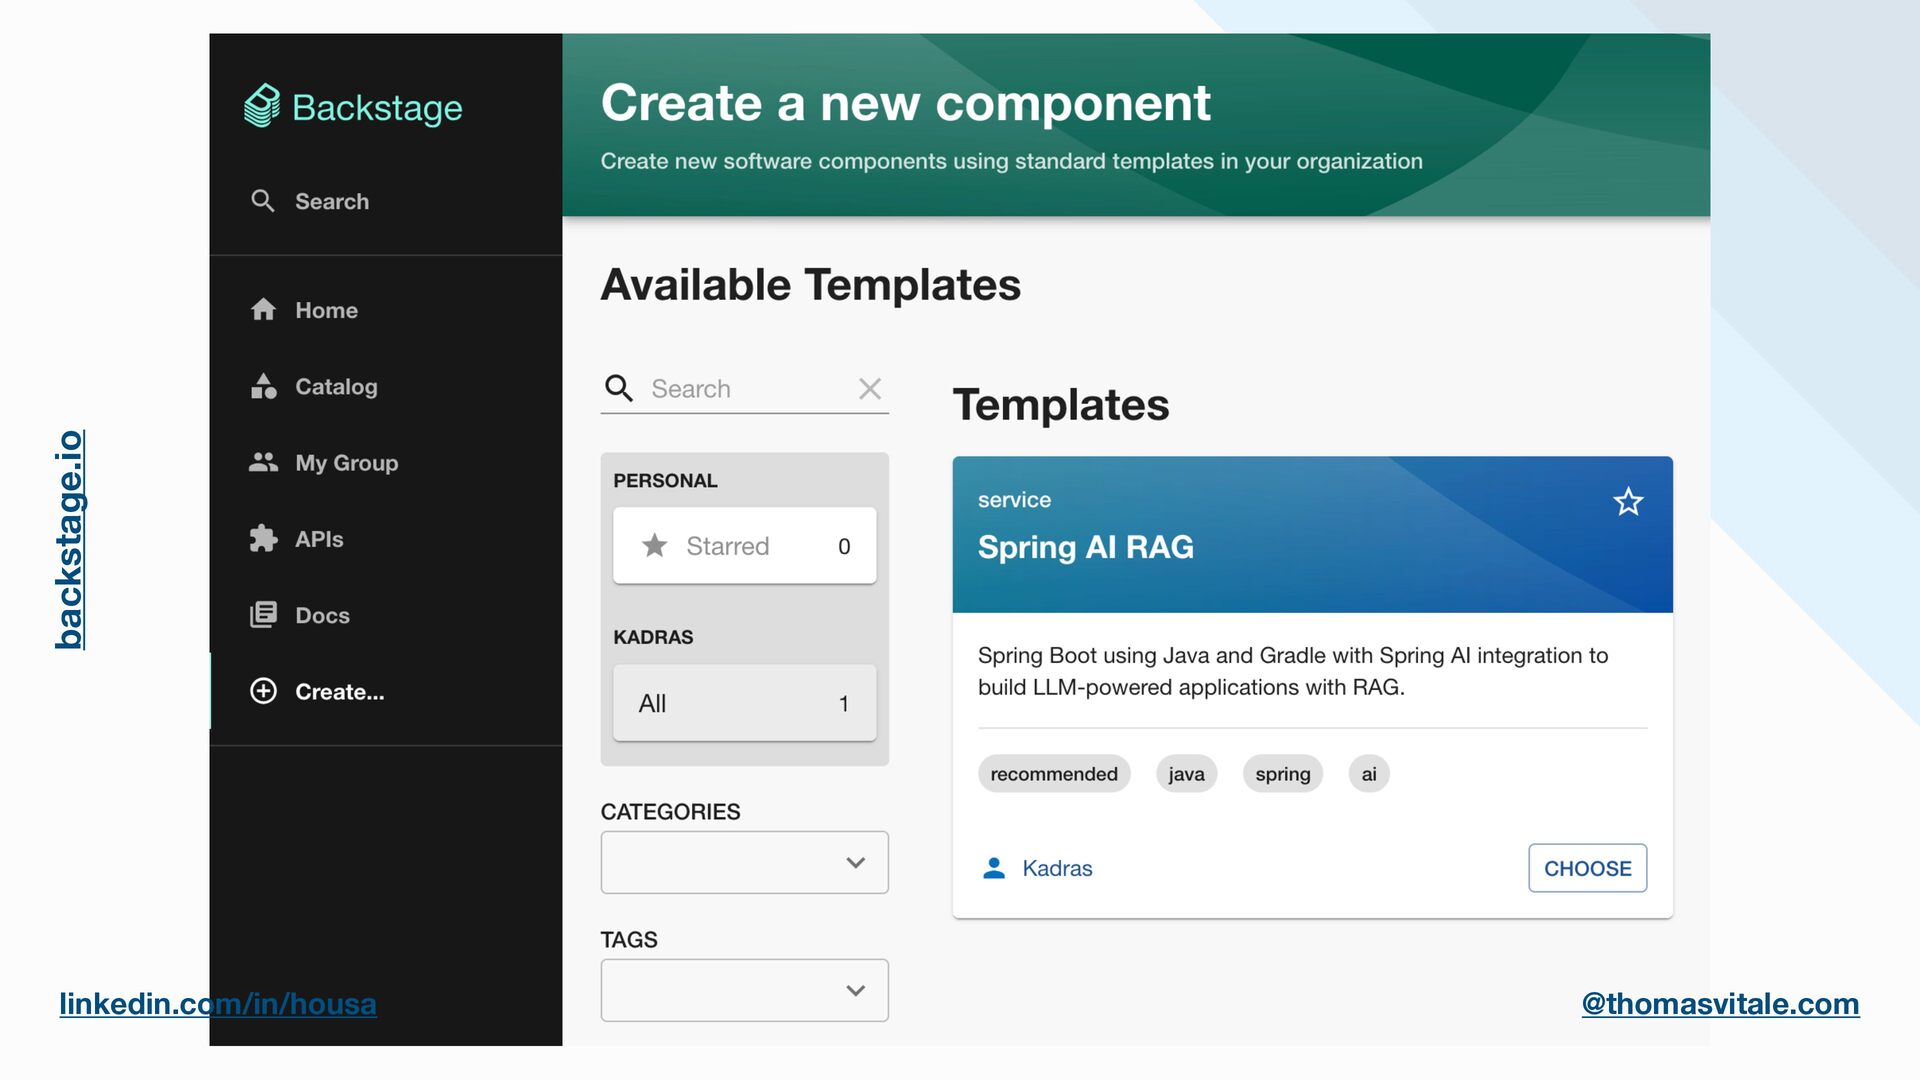Go to Home via house icon
1920x1080 pixels.
(x=263, y=310)
